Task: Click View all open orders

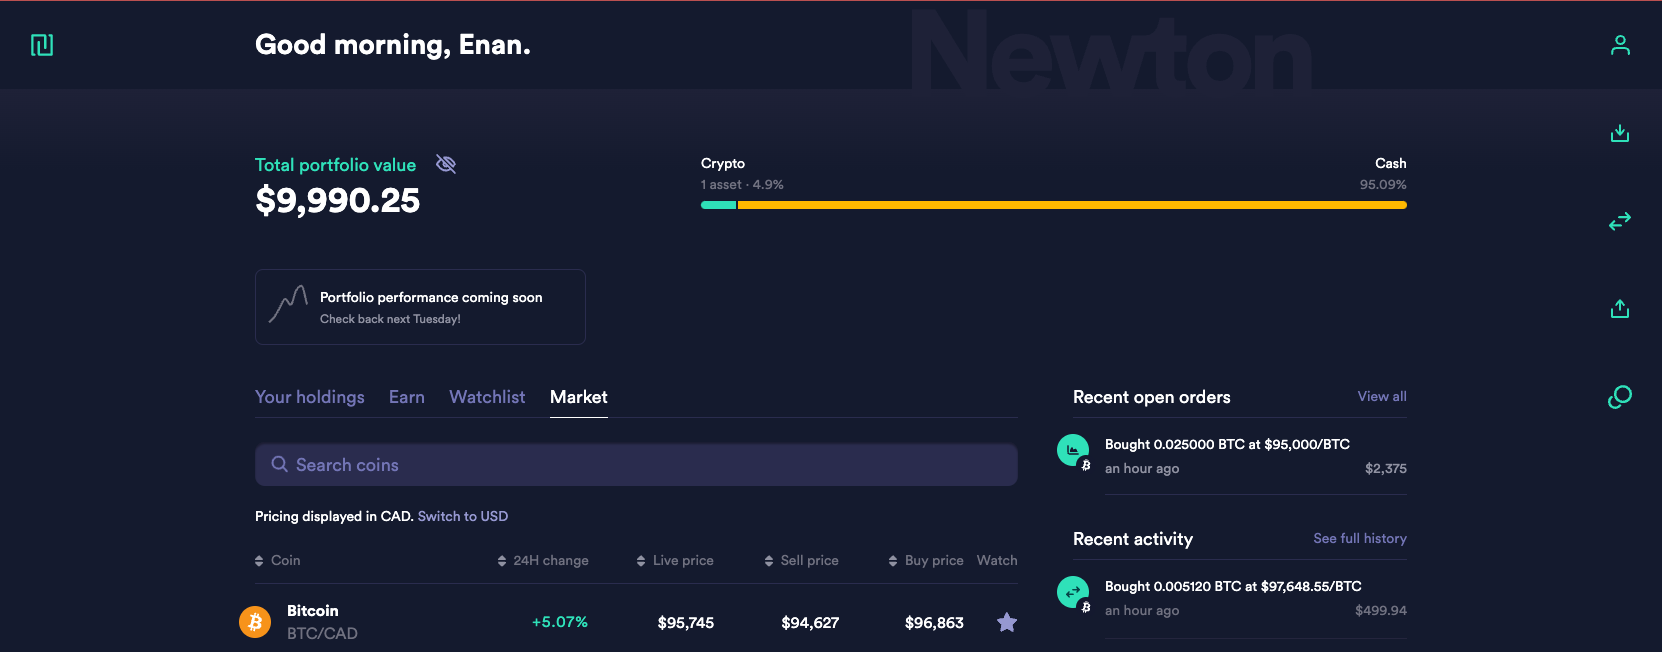Action: 1381,397
